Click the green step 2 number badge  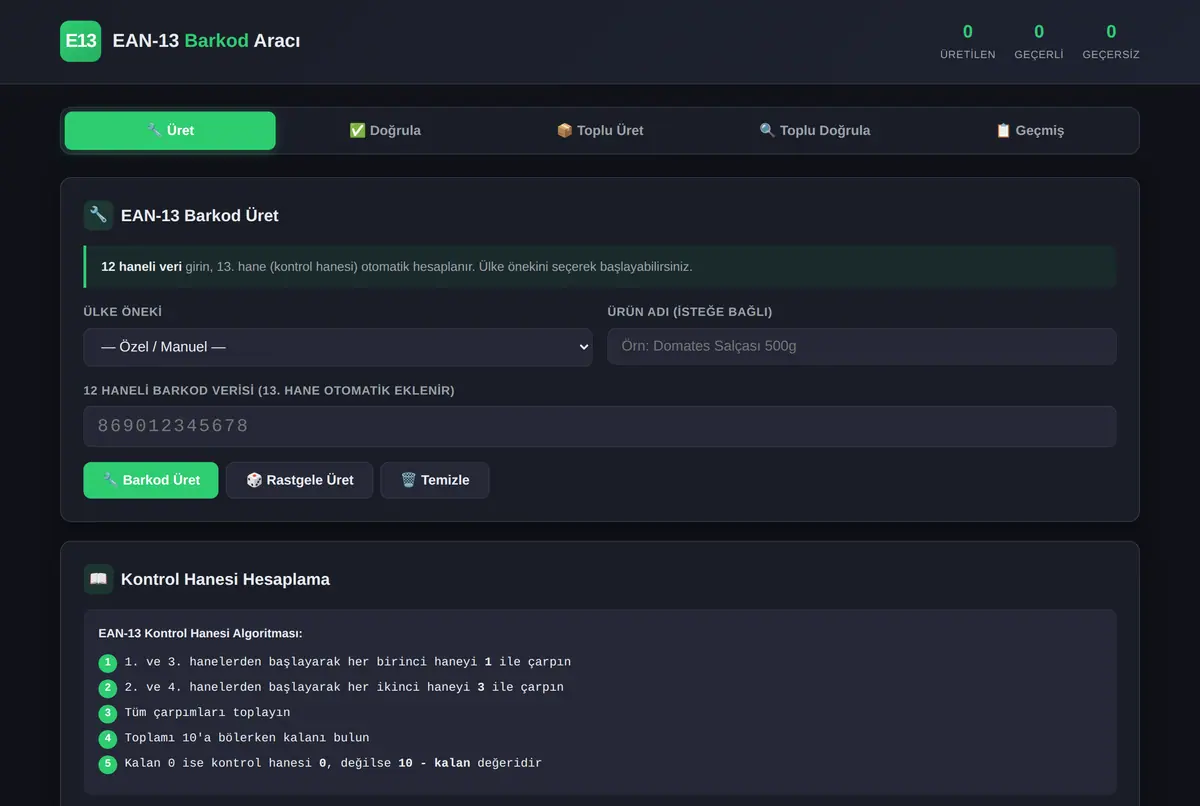pos(108,688)
